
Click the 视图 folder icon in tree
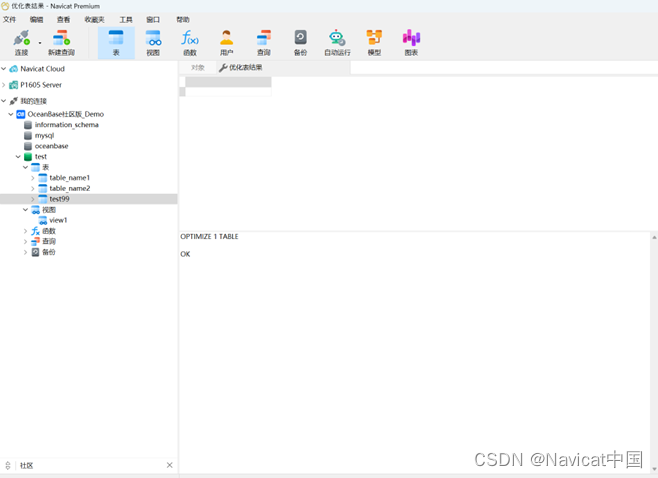[35, 209]
